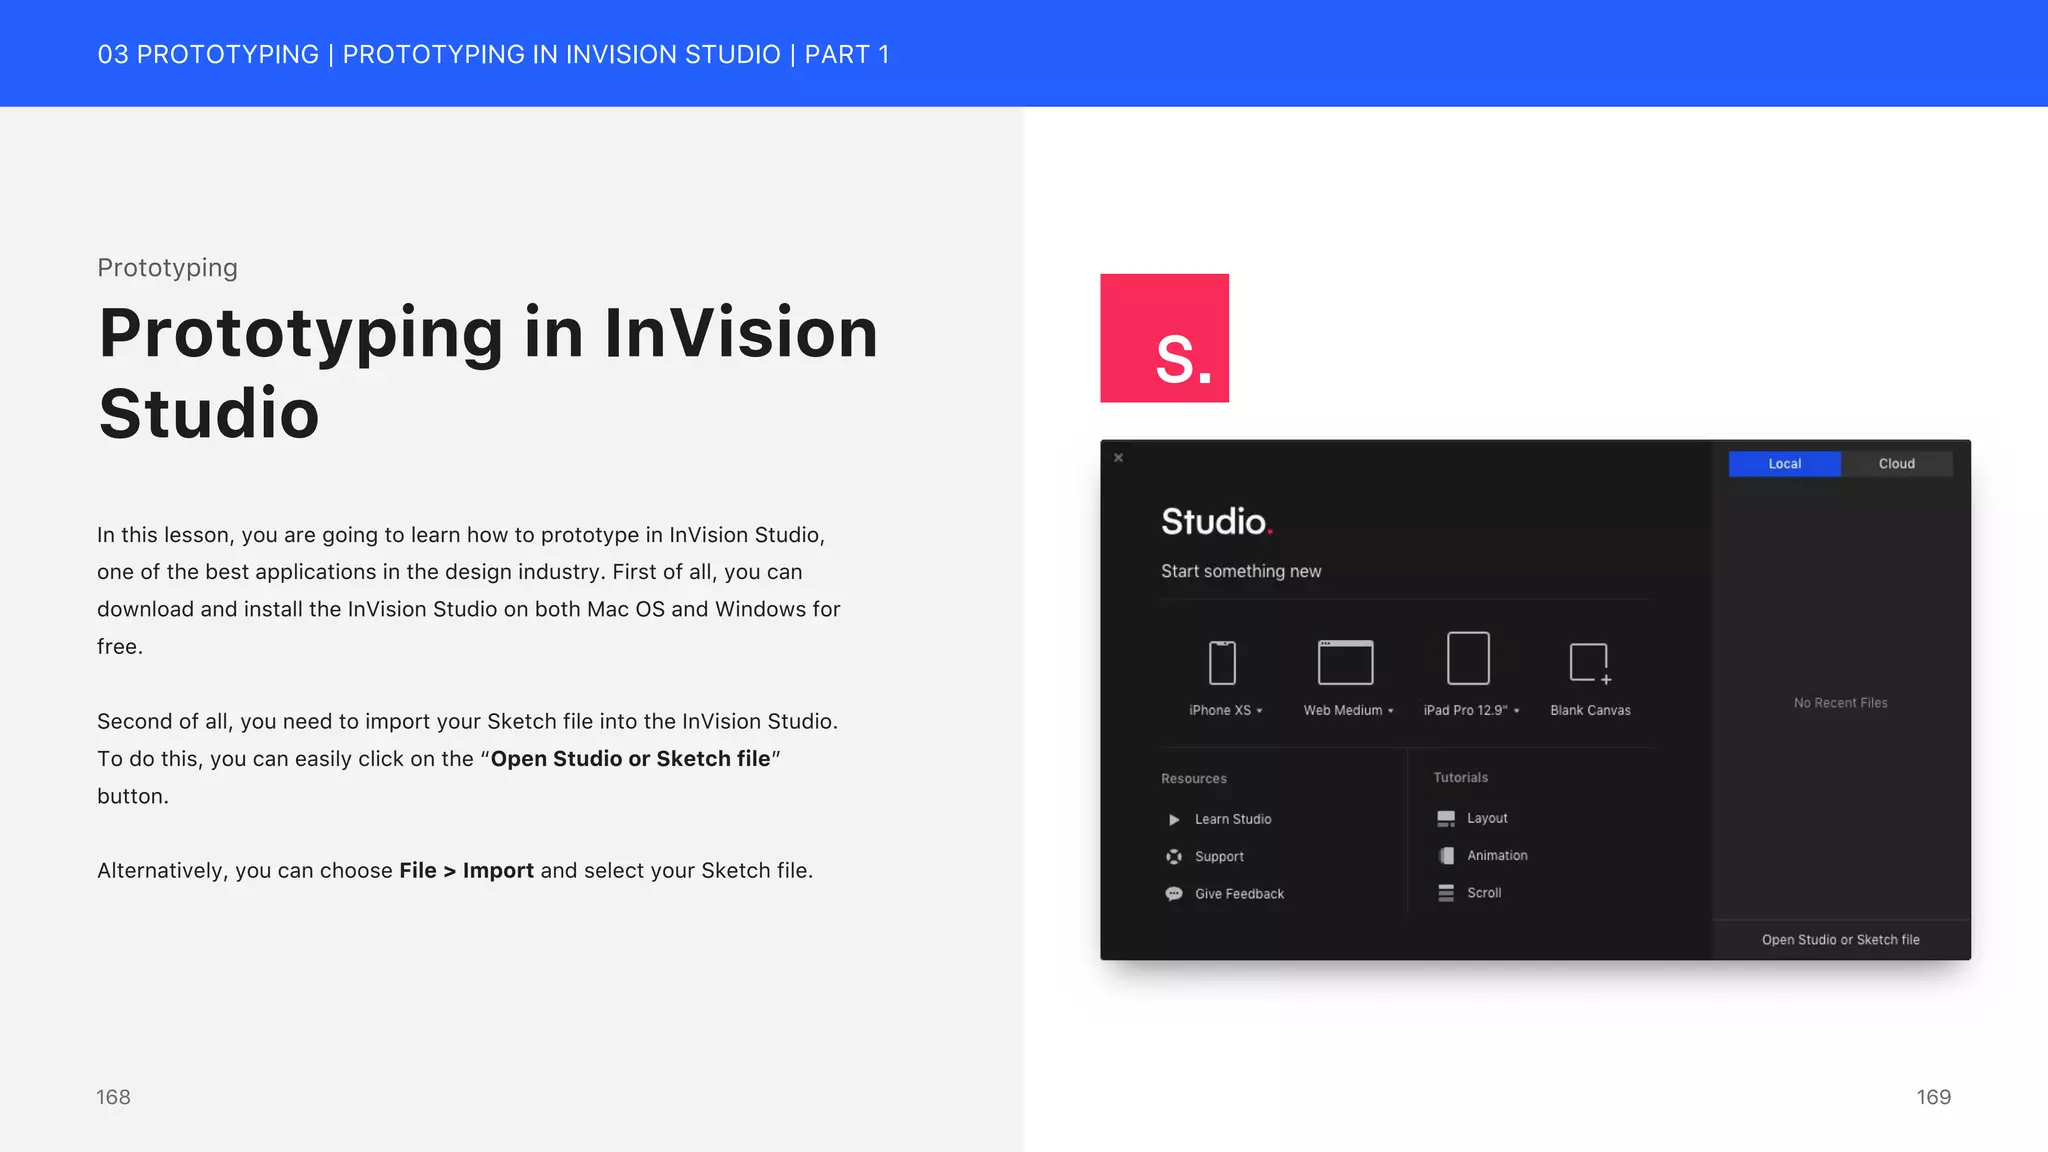Click the slide header breadcrumb text
This screenshot has width=2048, height=1152.
493,54
